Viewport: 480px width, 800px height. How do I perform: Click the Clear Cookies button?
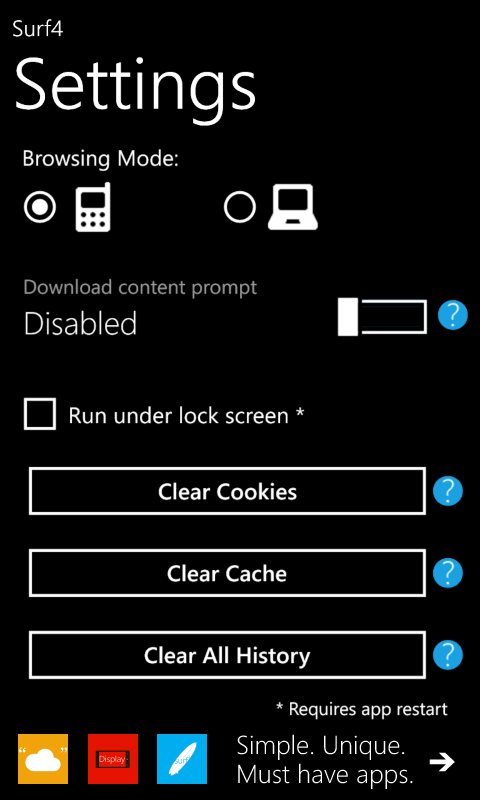click(x=228, y=491)
